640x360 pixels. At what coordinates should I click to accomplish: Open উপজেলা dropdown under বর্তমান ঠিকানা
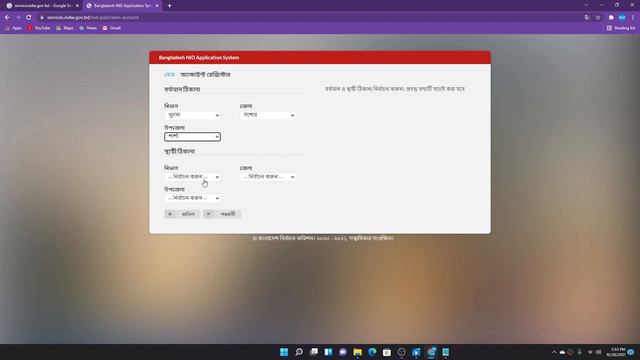point(192,136)
